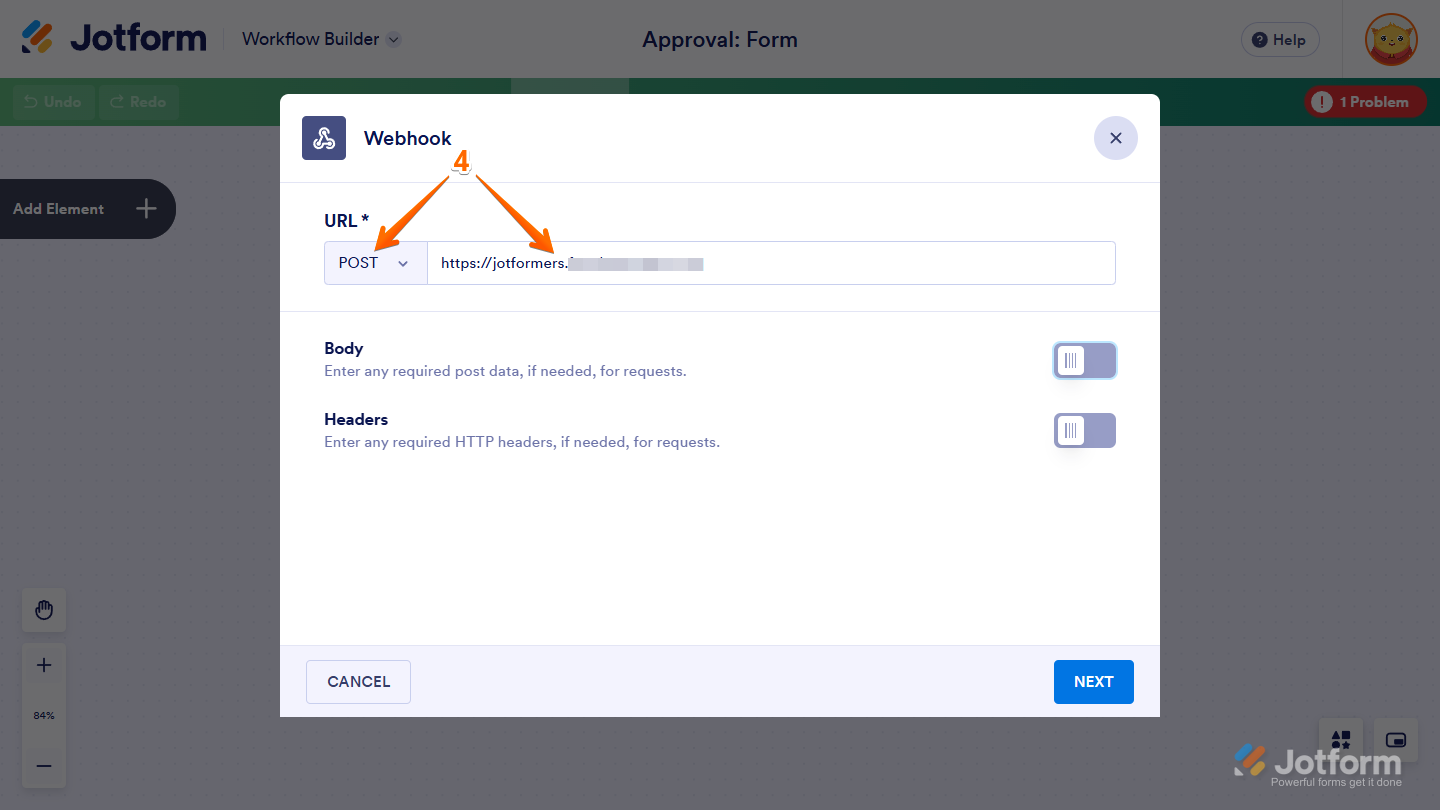
Task: Click the Webhook icon in the dialog header
Action: pyautogui.click(x=323, y=137)
